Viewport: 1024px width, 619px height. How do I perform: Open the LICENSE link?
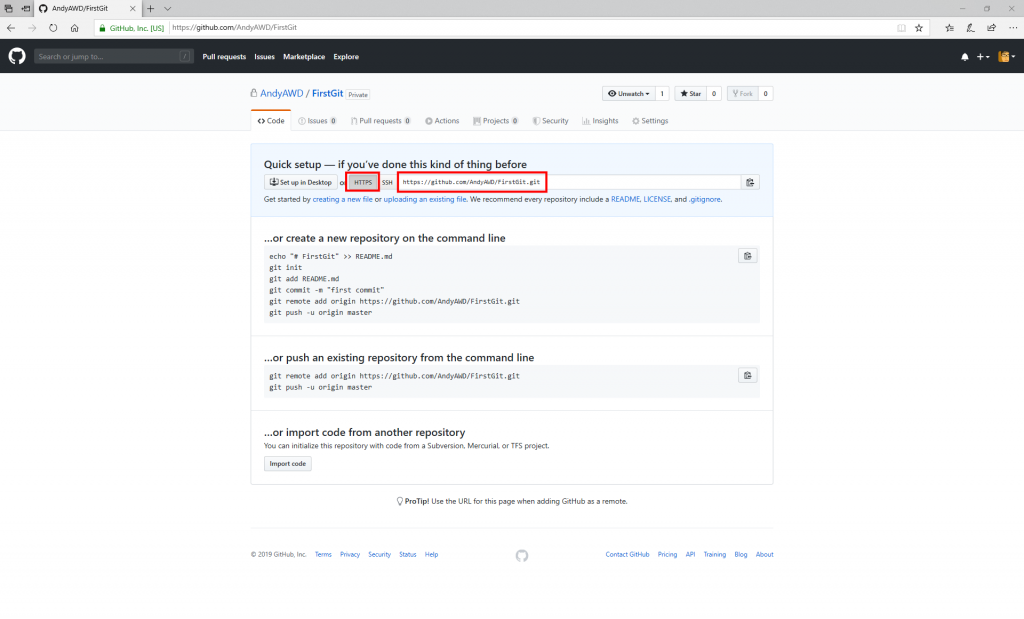[657, 199]
